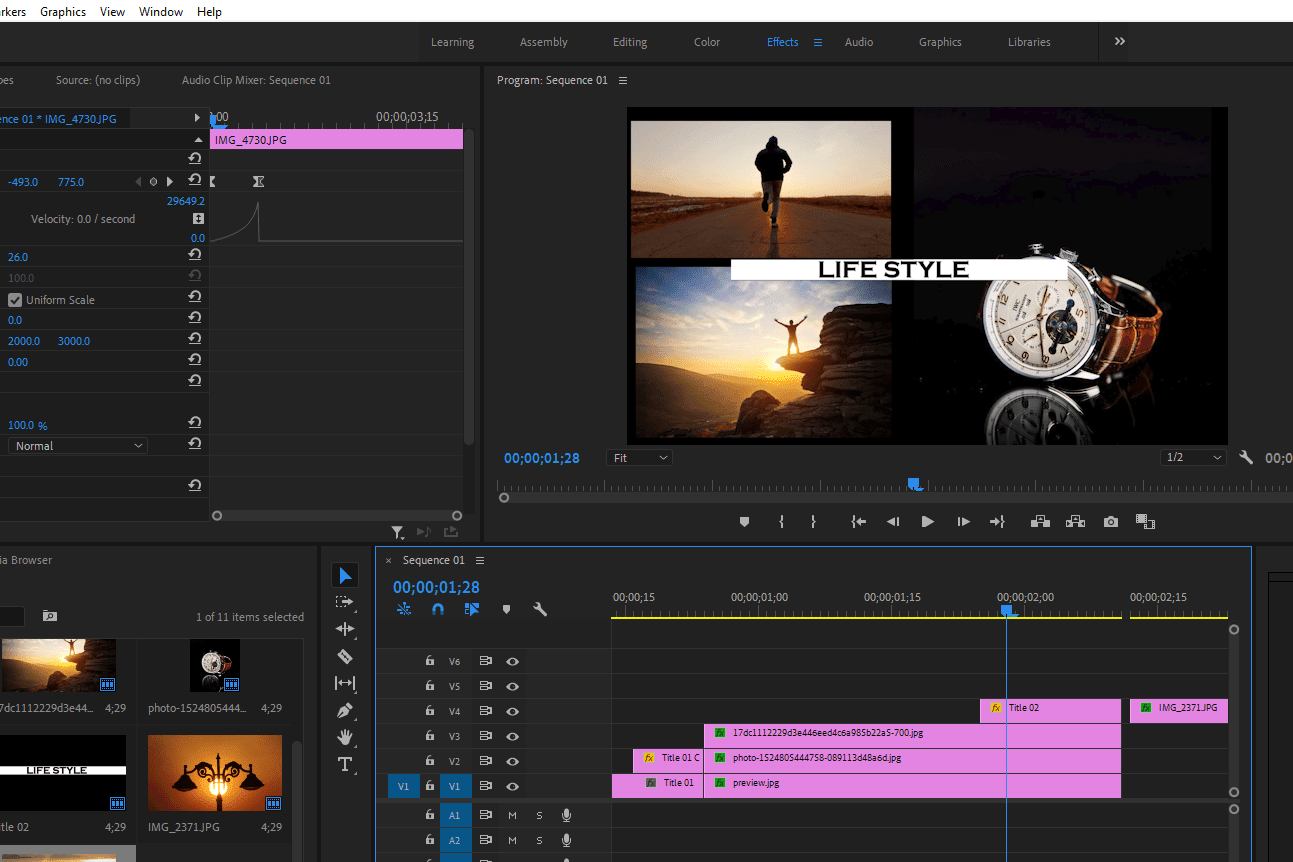Open the Audio Clip Mixer panel
Viewport: 1293px width, 862px height.
[x=256, y=80]
